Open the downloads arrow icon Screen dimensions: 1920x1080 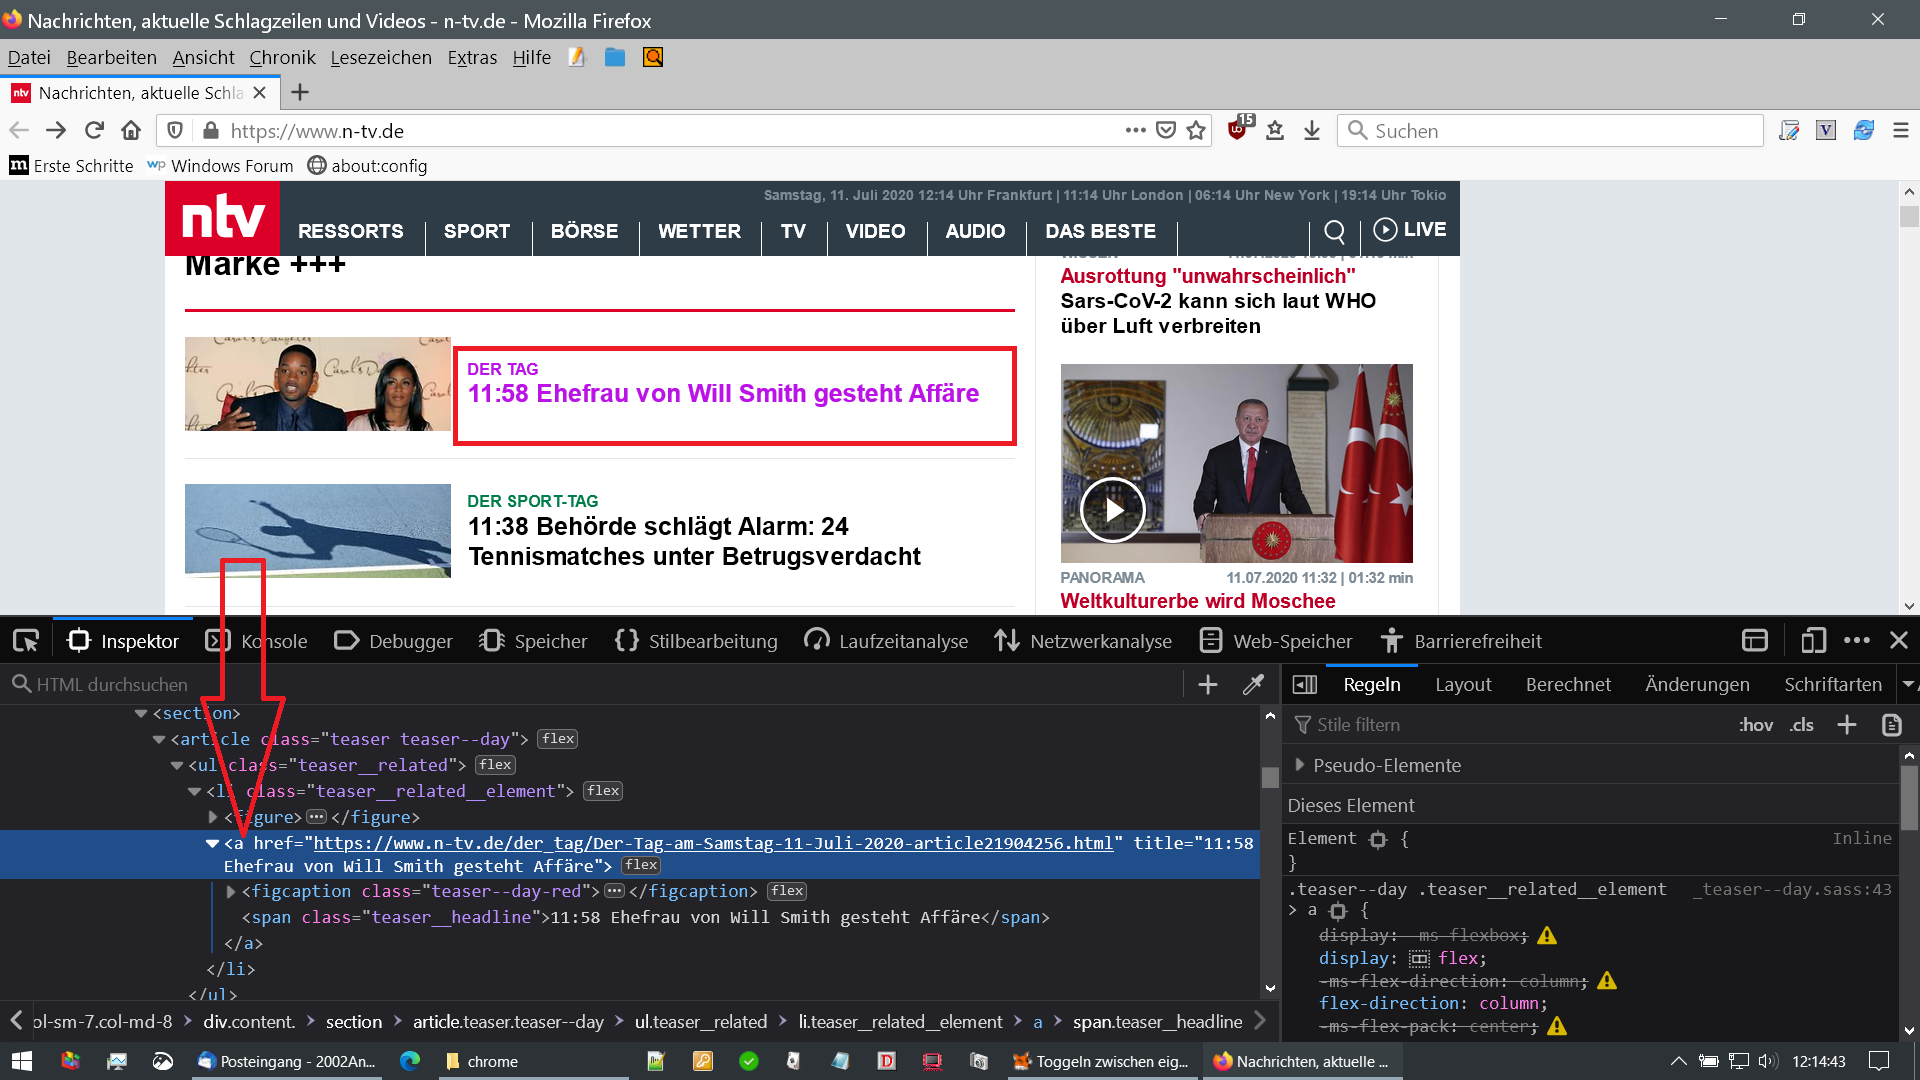click(1312, 131)
